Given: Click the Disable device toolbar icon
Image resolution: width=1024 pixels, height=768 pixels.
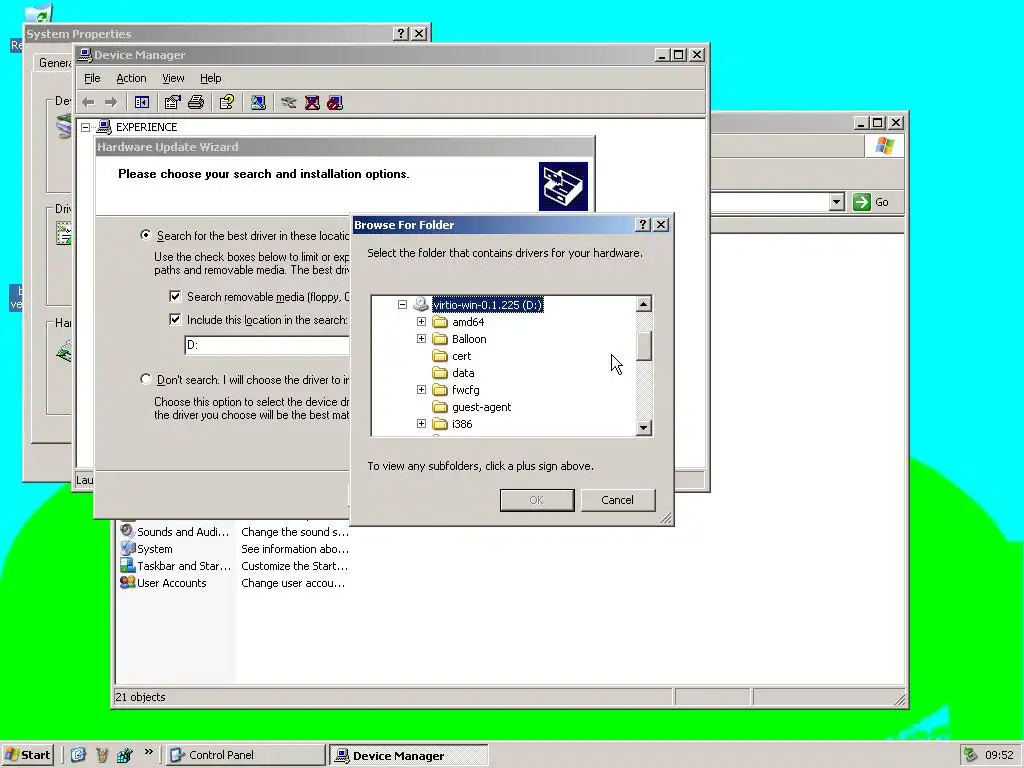Looking at the screenshot, I should point(335,103).
